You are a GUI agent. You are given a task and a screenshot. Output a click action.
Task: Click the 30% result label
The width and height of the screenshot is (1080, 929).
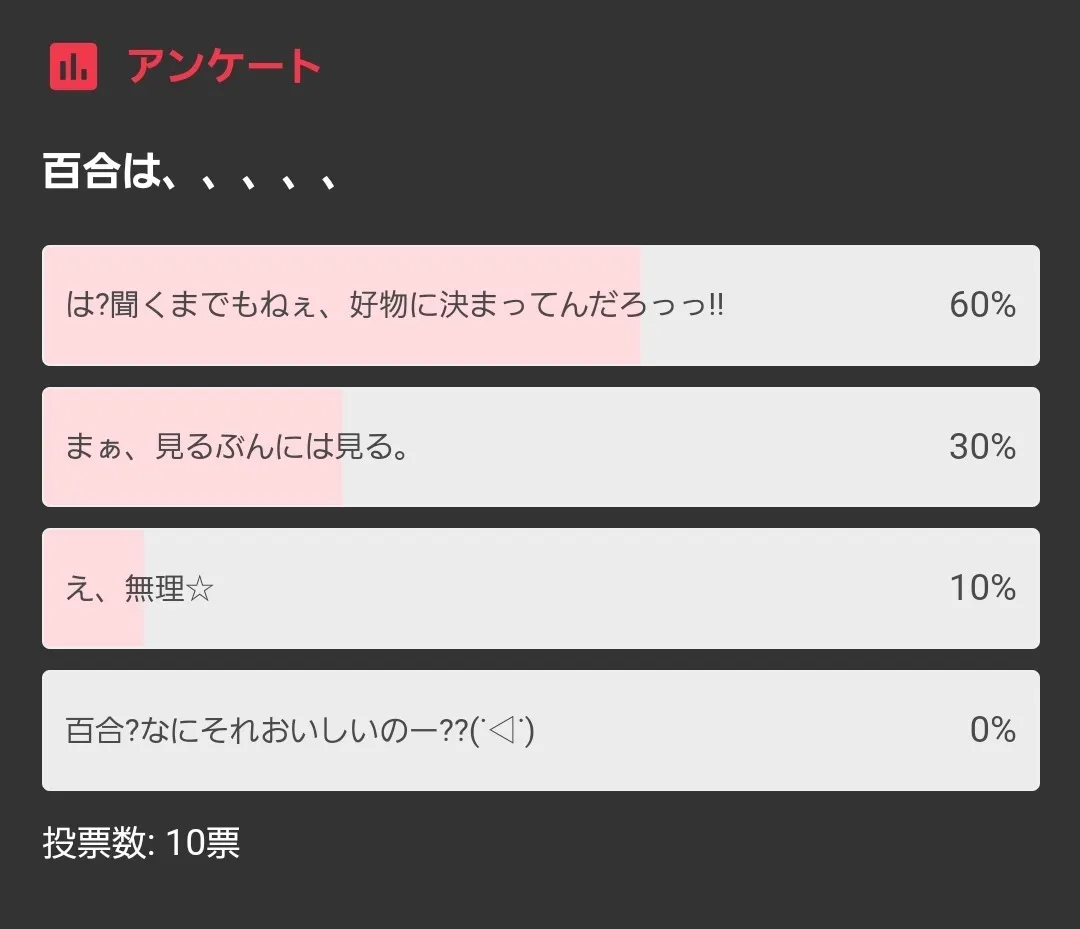(x=982, y=447)
